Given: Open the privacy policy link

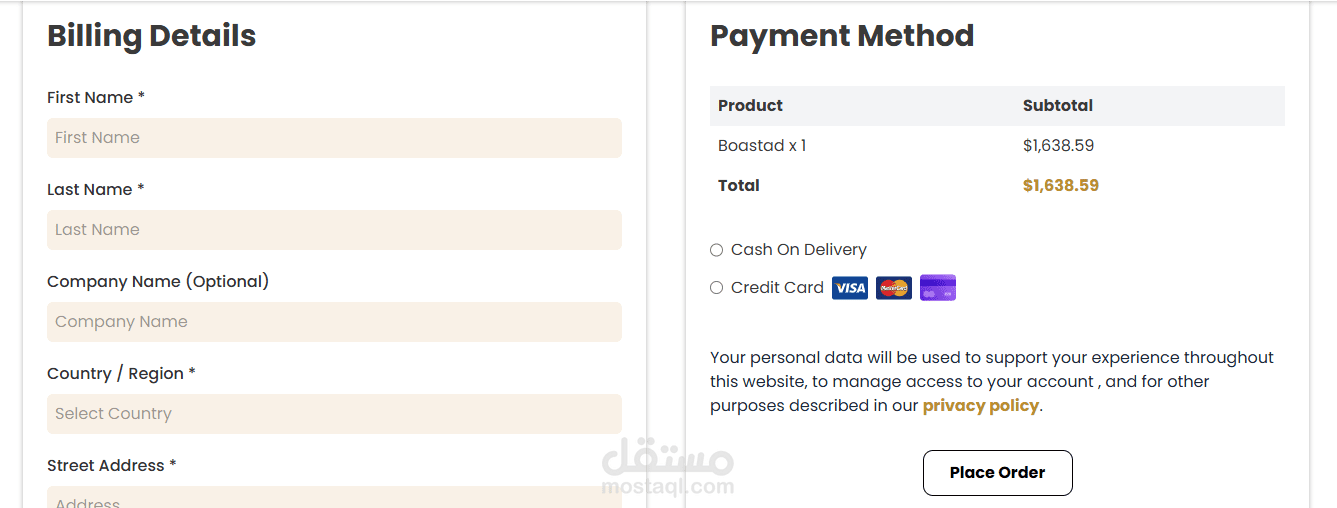Looking at the screenshot, I should 980,406.
